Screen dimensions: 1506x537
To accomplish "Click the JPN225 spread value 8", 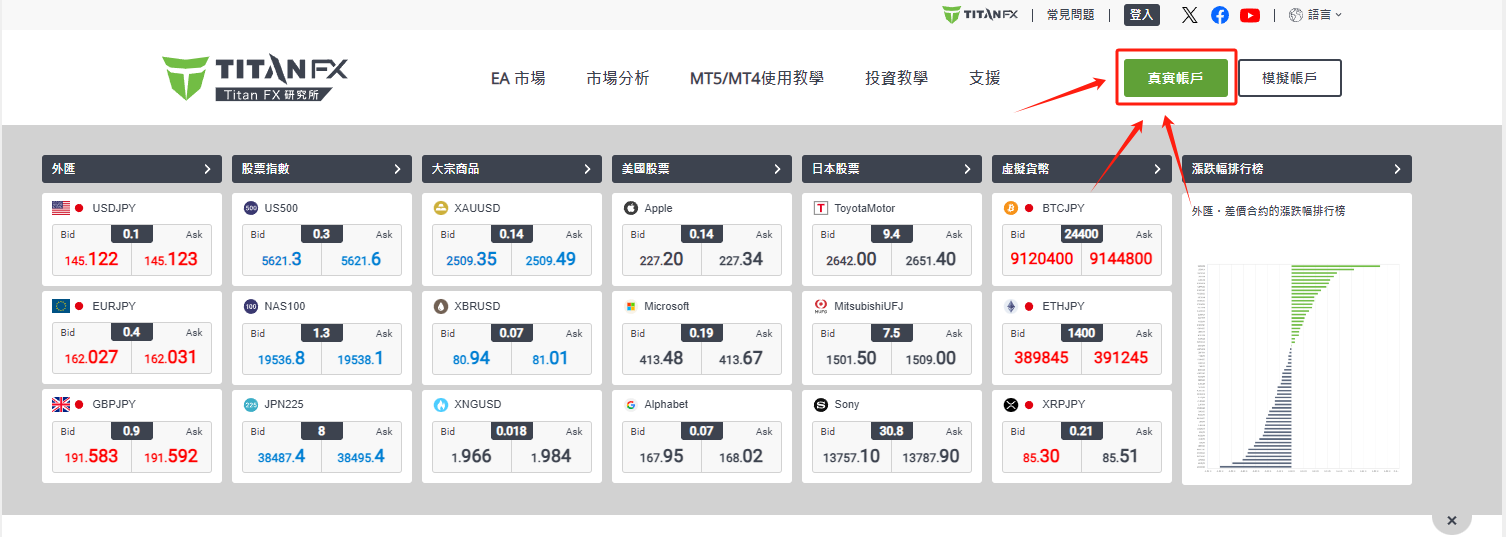I will (322, 431).
